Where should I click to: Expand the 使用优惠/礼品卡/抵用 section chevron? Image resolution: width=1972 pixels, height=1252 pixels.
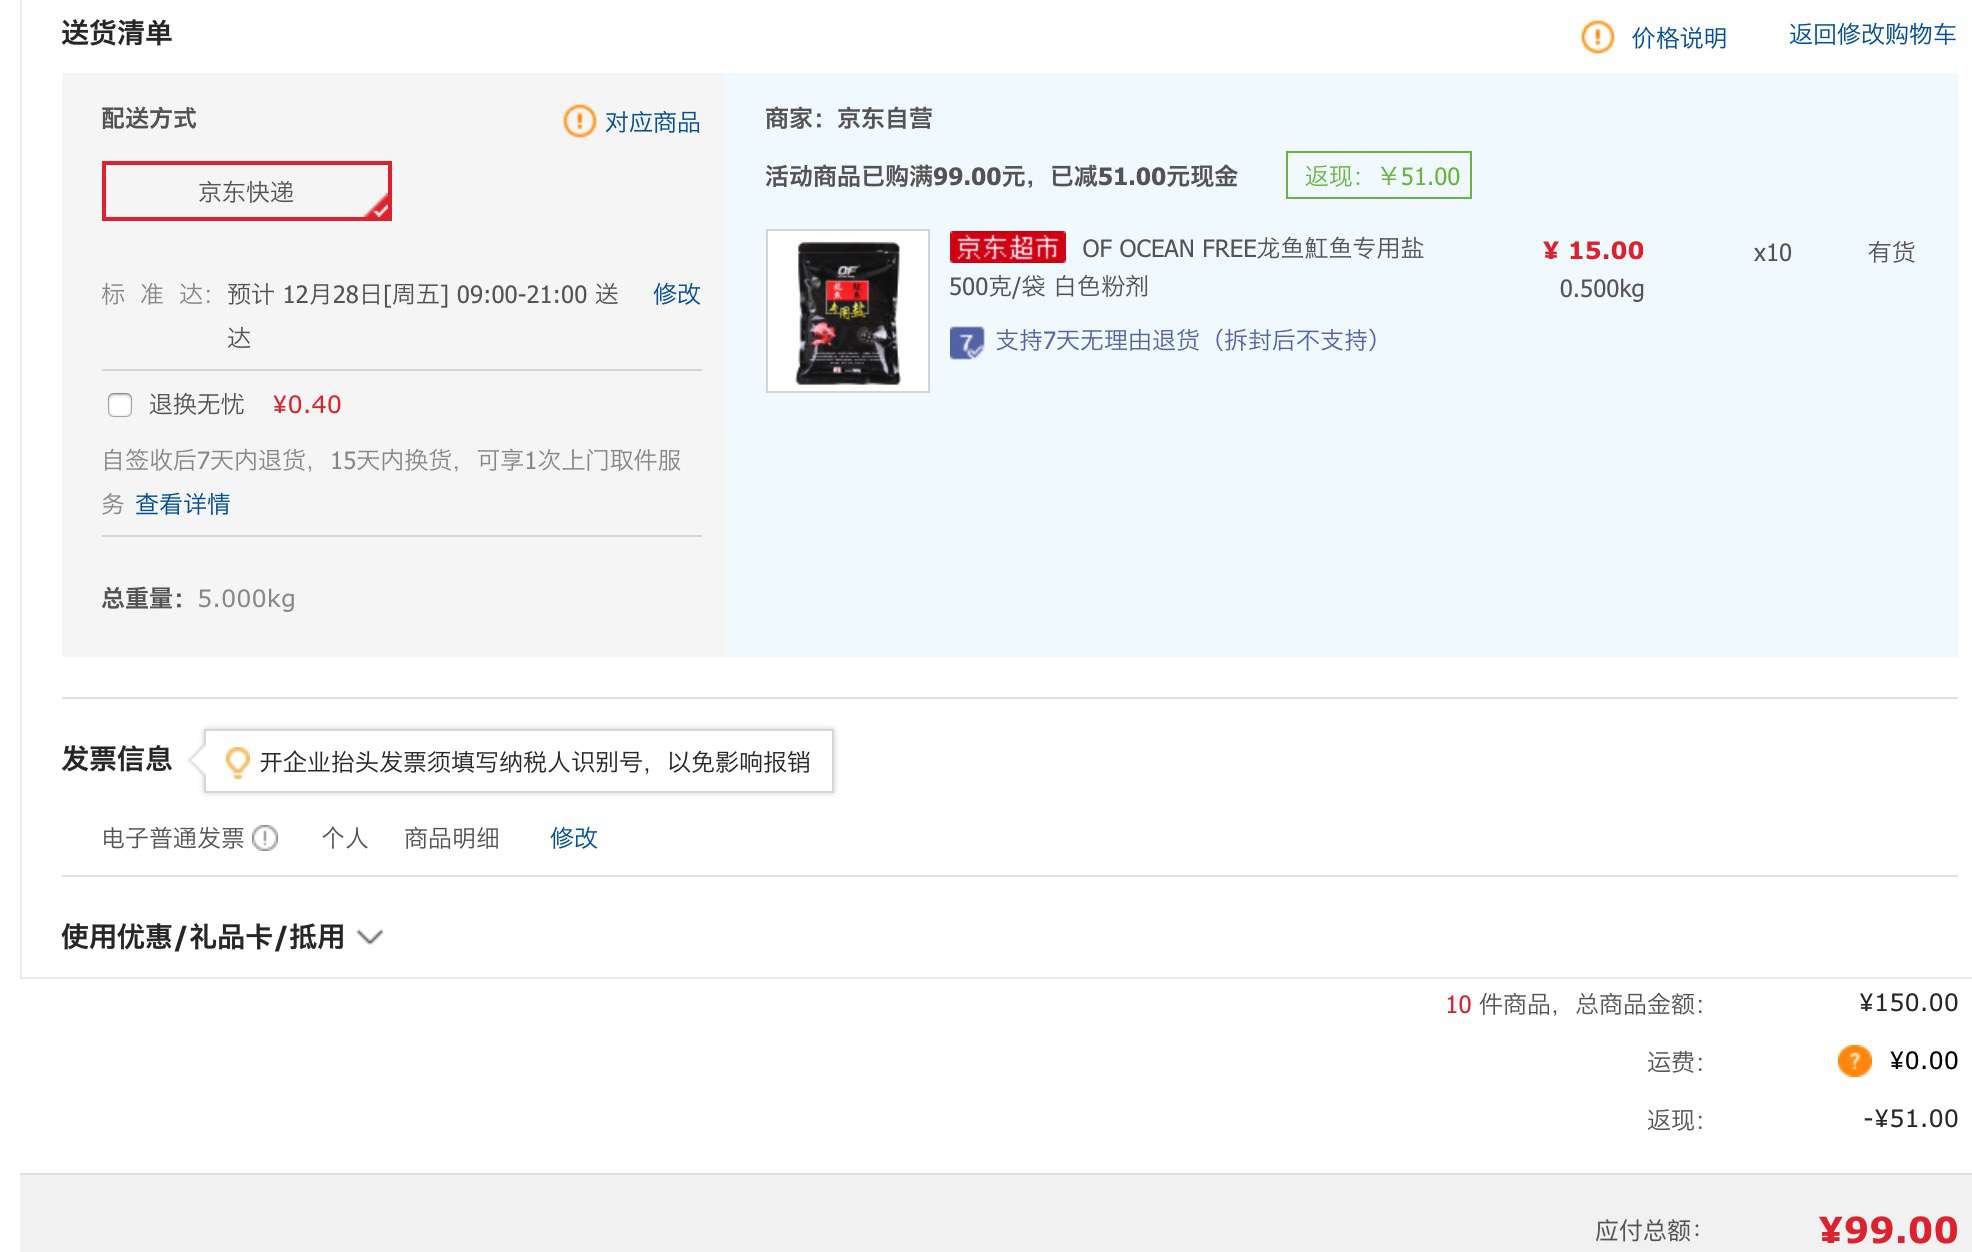[x=370, y=937]
